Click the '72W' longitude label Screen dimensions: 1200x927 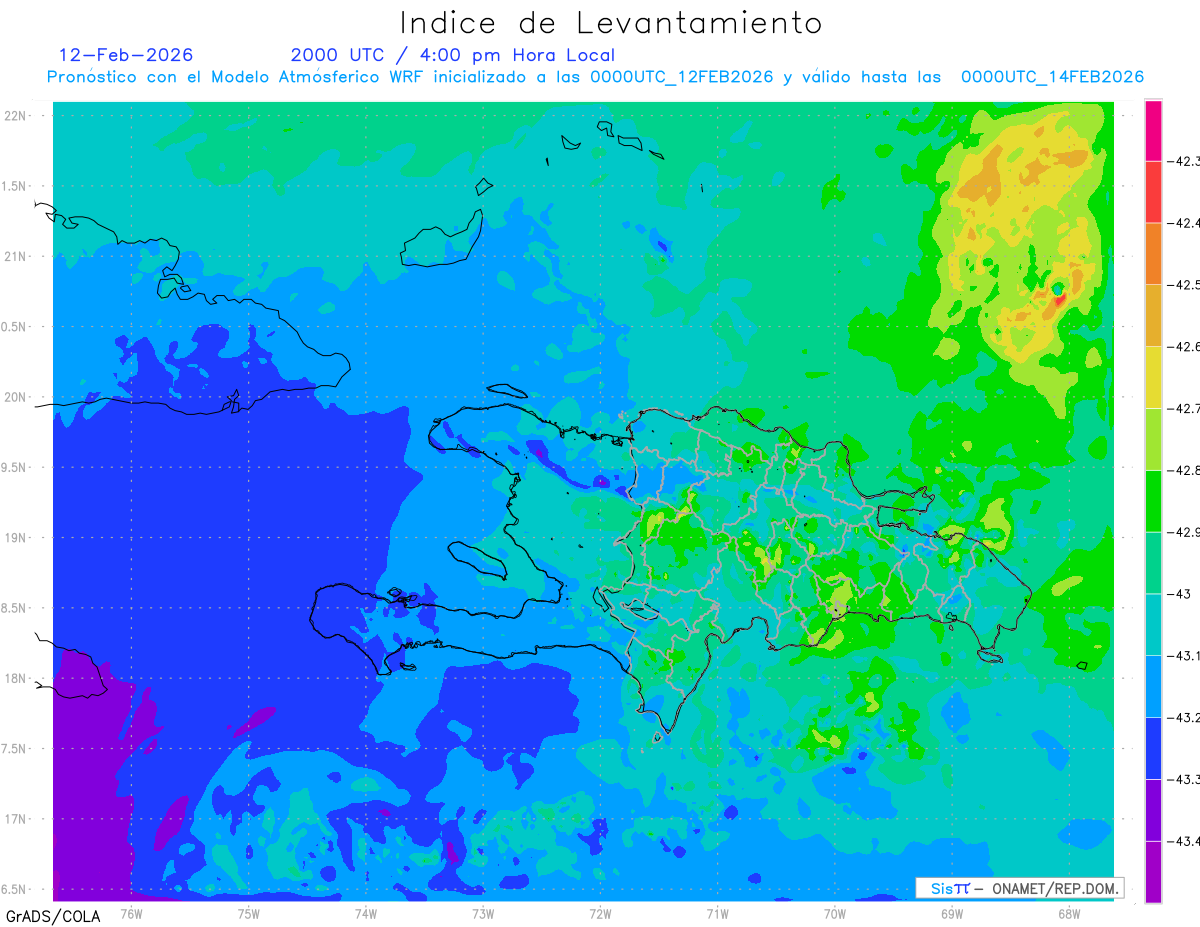click(x=600, y=913)
